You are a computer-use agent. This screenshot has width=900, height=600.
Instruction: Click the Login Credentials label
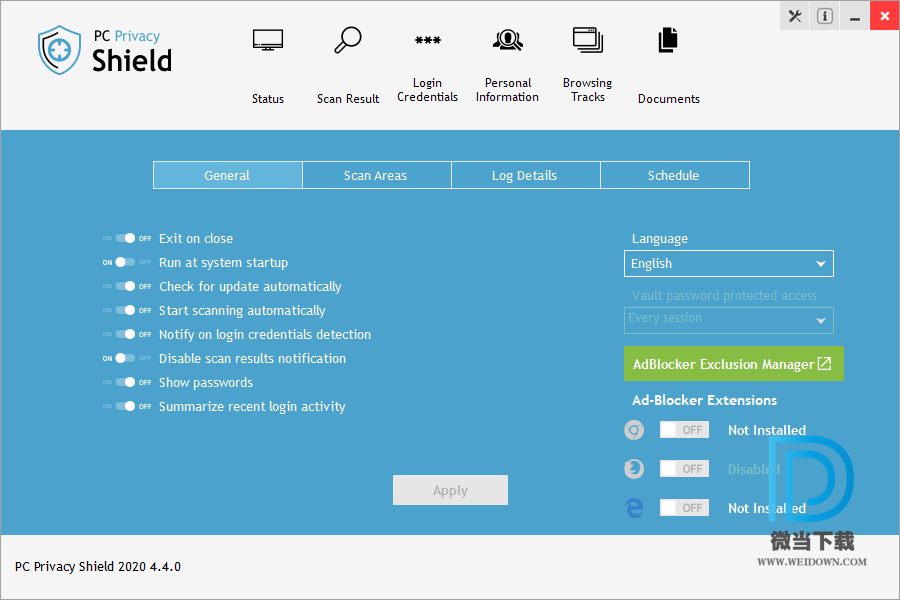428,90
